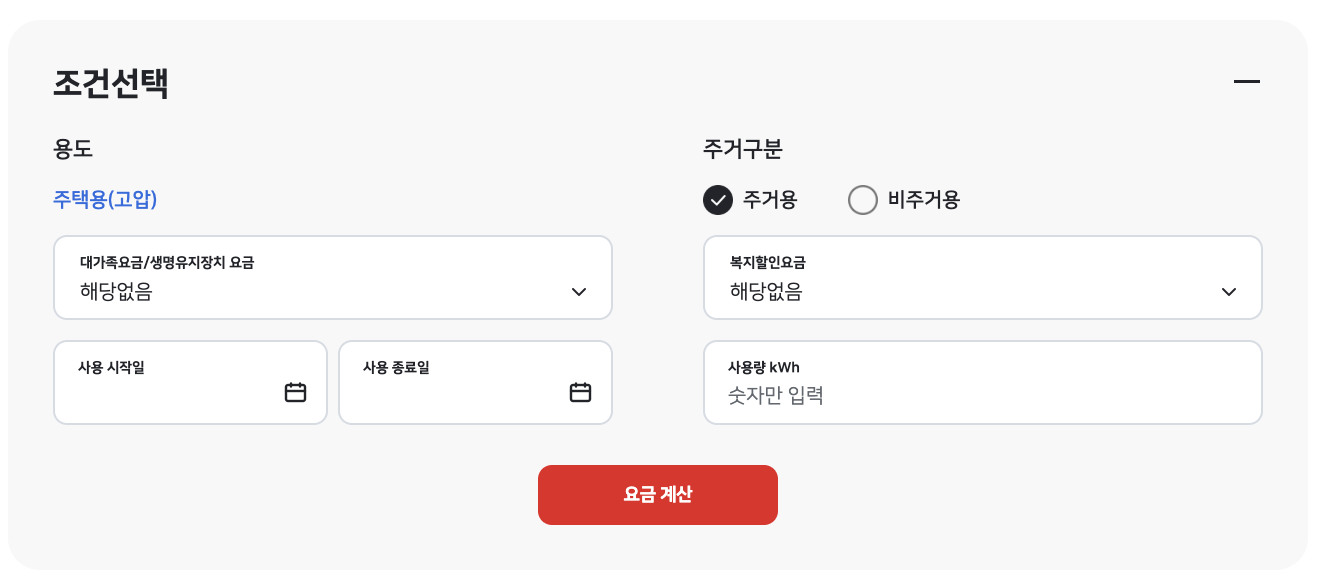Viewport: 1318px width, 586px height.
Task: Click the 해당없음 value under 복지할인요금
Action: (x=766, y=292)
